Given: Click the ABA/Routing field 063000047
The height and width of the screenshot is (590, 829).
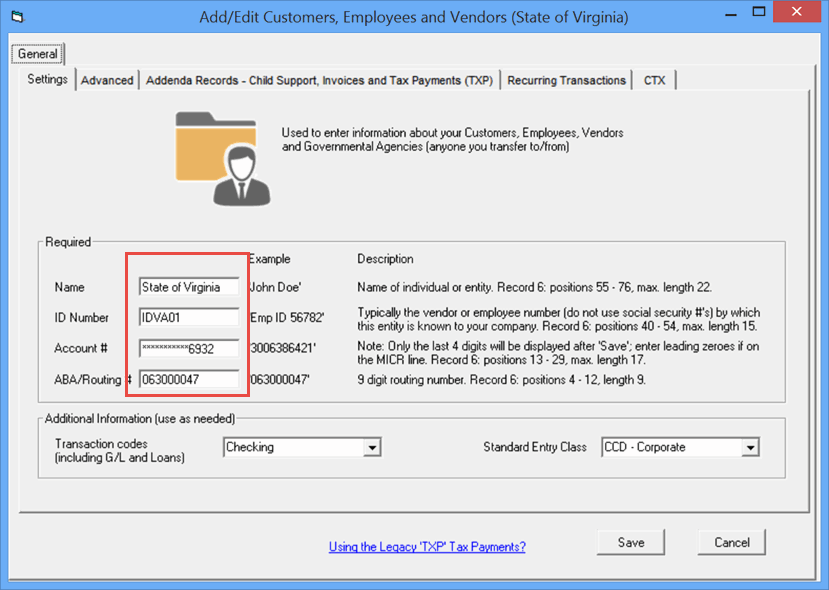Looking at the screenshot, I should click(x=189, y=379).
